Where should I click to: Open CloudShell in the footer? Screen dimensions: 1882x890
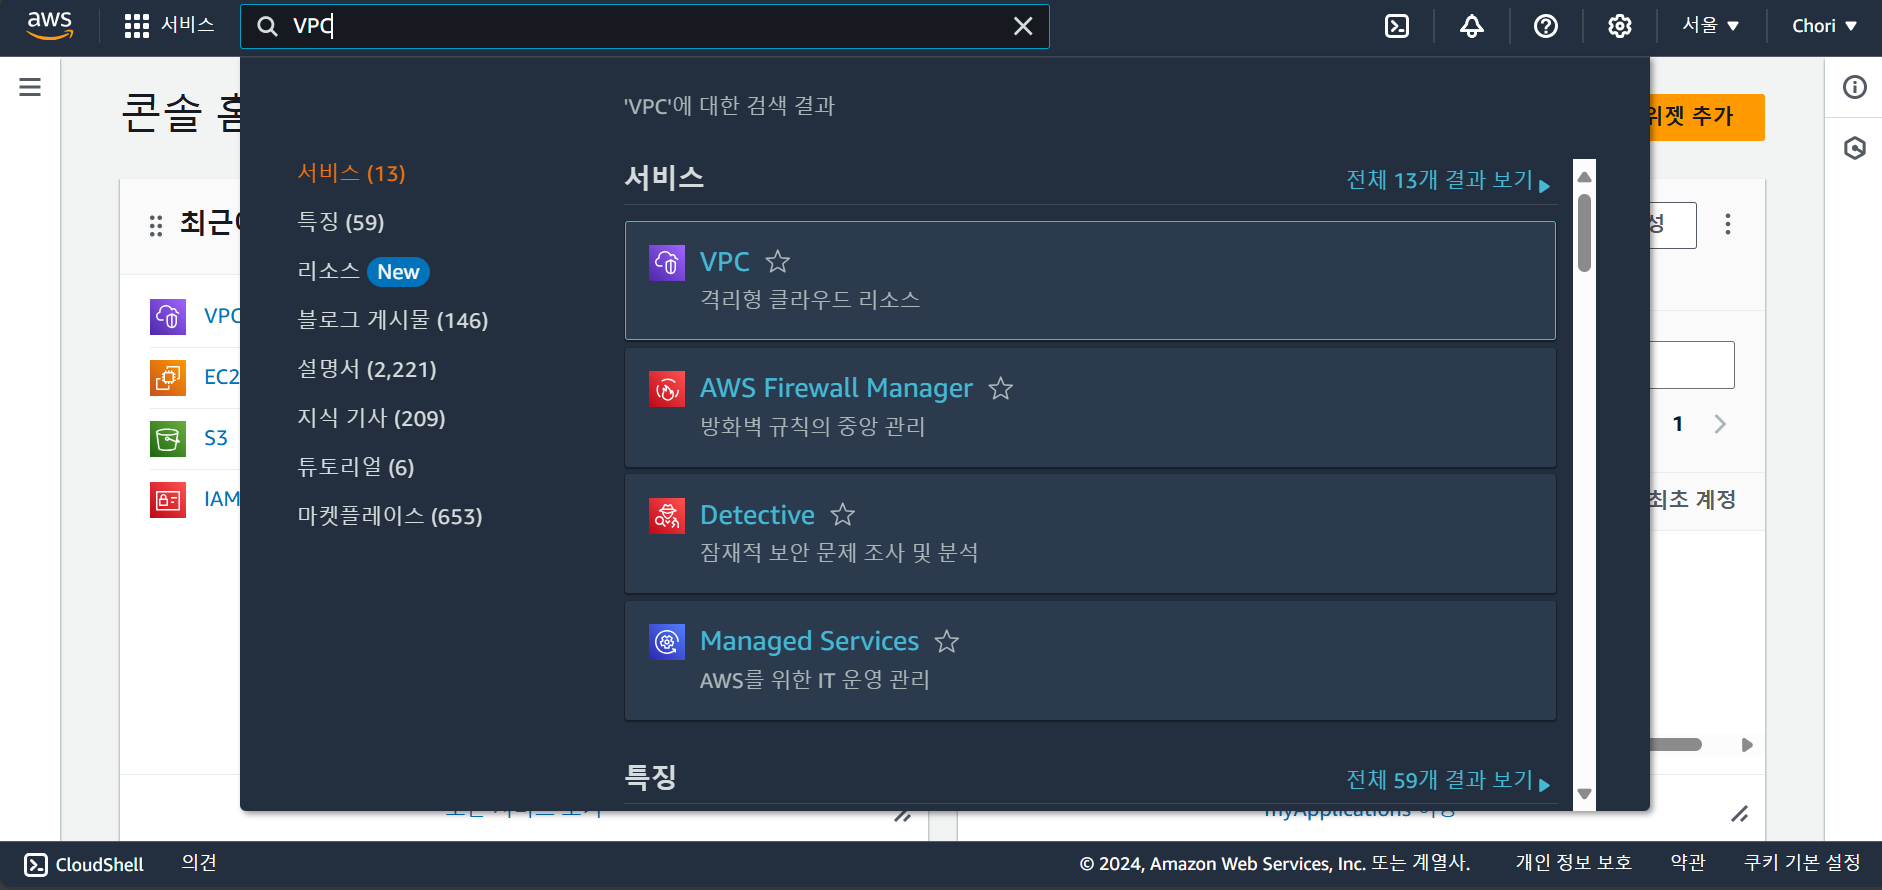point(84,865)
